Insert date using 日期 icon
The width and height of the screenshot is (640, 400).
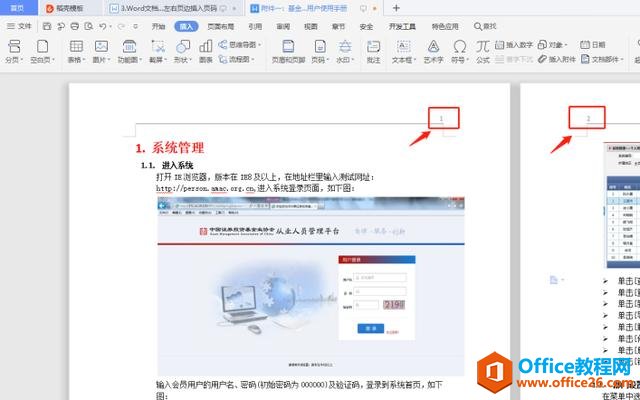point(585,44)
